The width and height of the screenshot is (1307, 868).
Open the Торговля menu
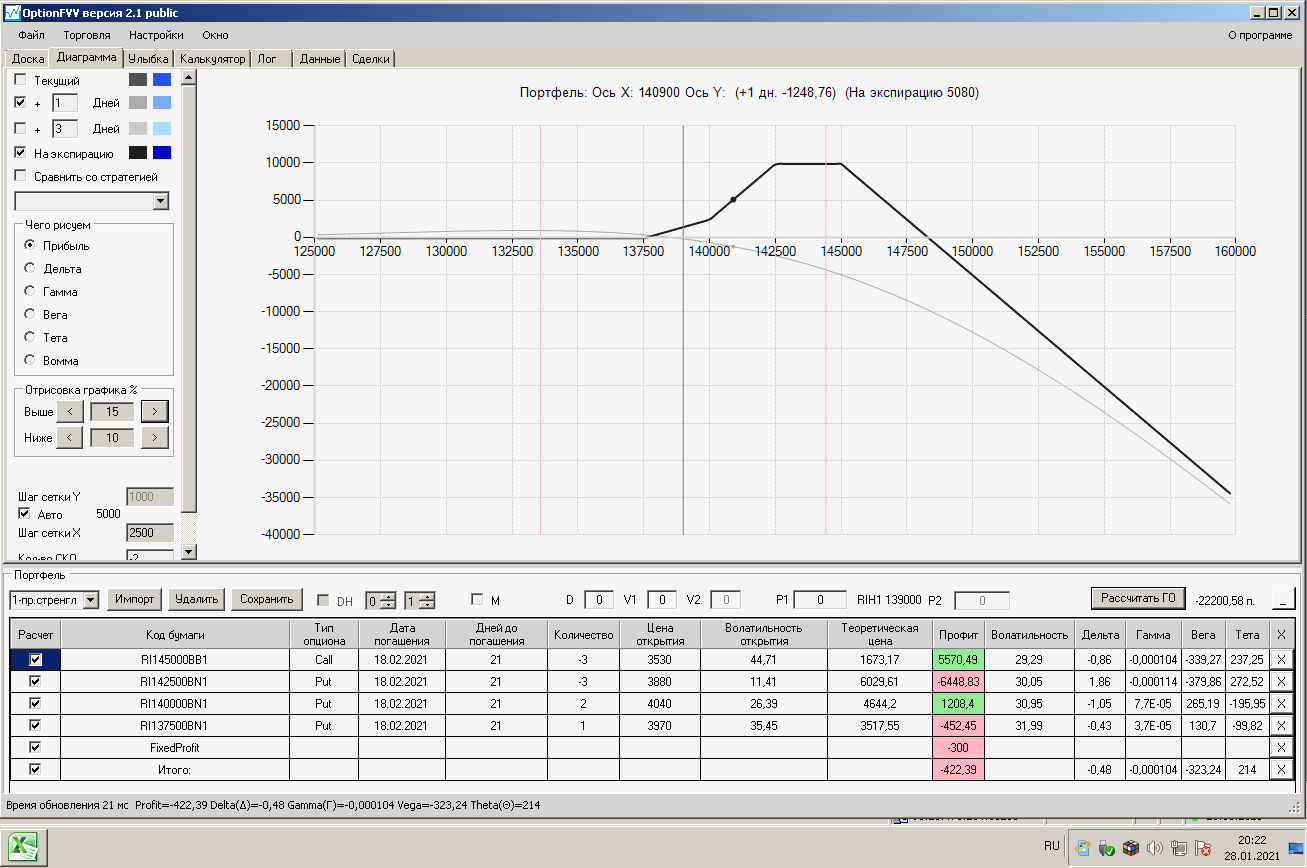(87, 35)
